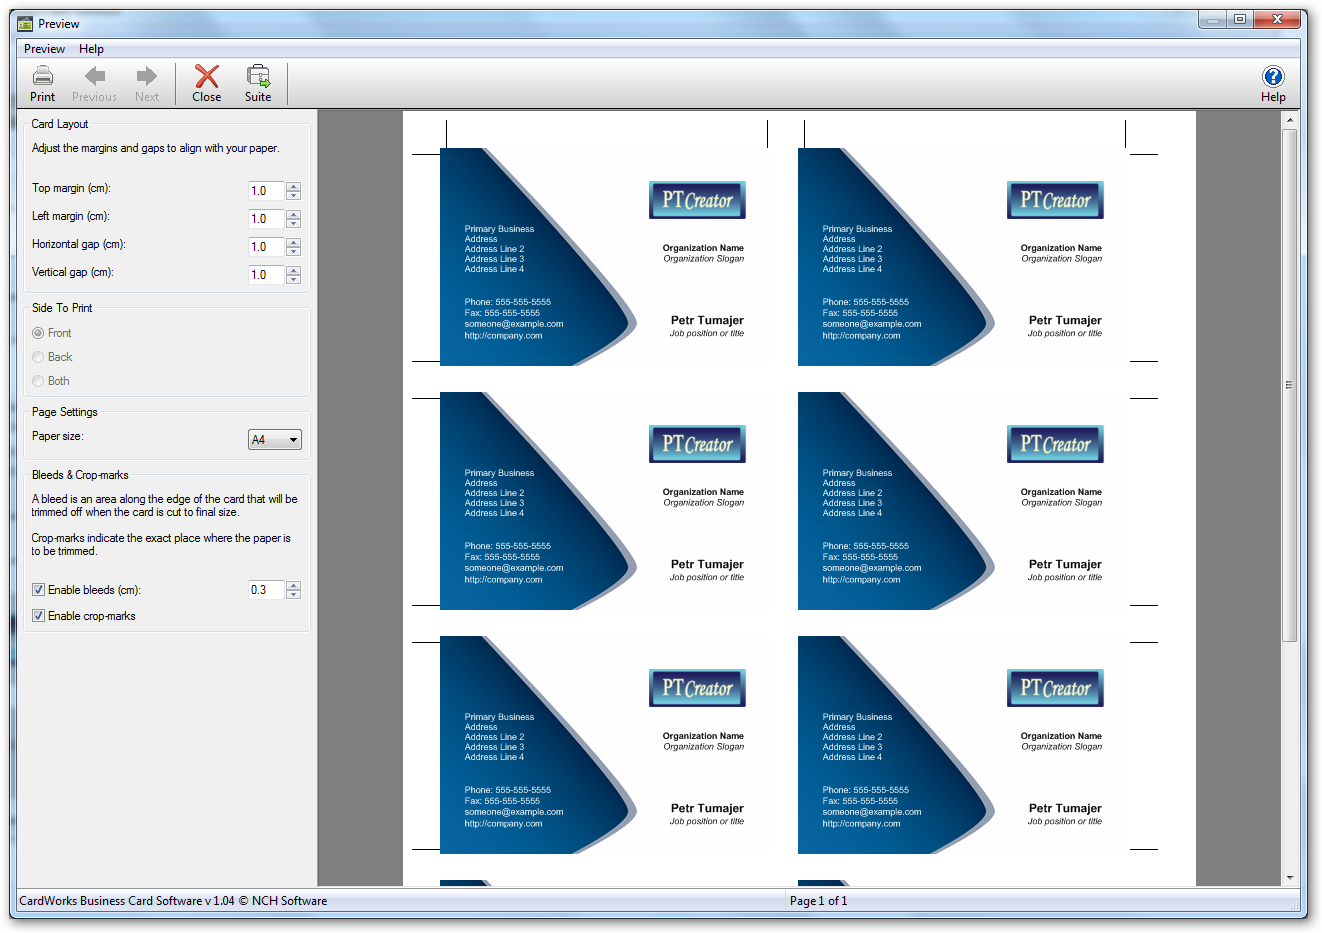Click the "Left margin (cm):" label
This screenshot has height=933, width=1322.
tap(71, 216)
